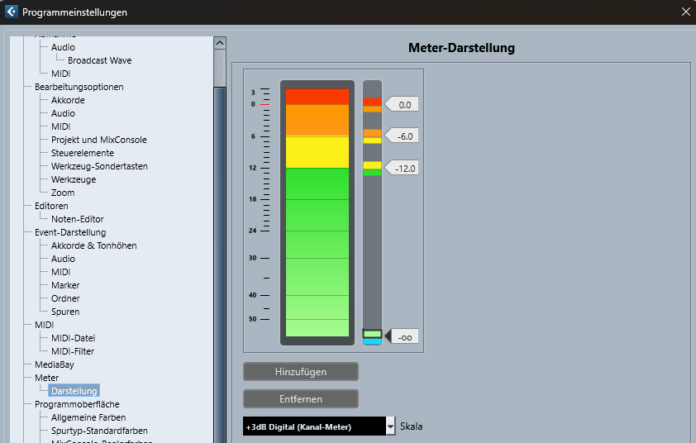The width and height of the screenshot is (696, 443).
Task: Select Editoren category
Action: coord(51,206)
